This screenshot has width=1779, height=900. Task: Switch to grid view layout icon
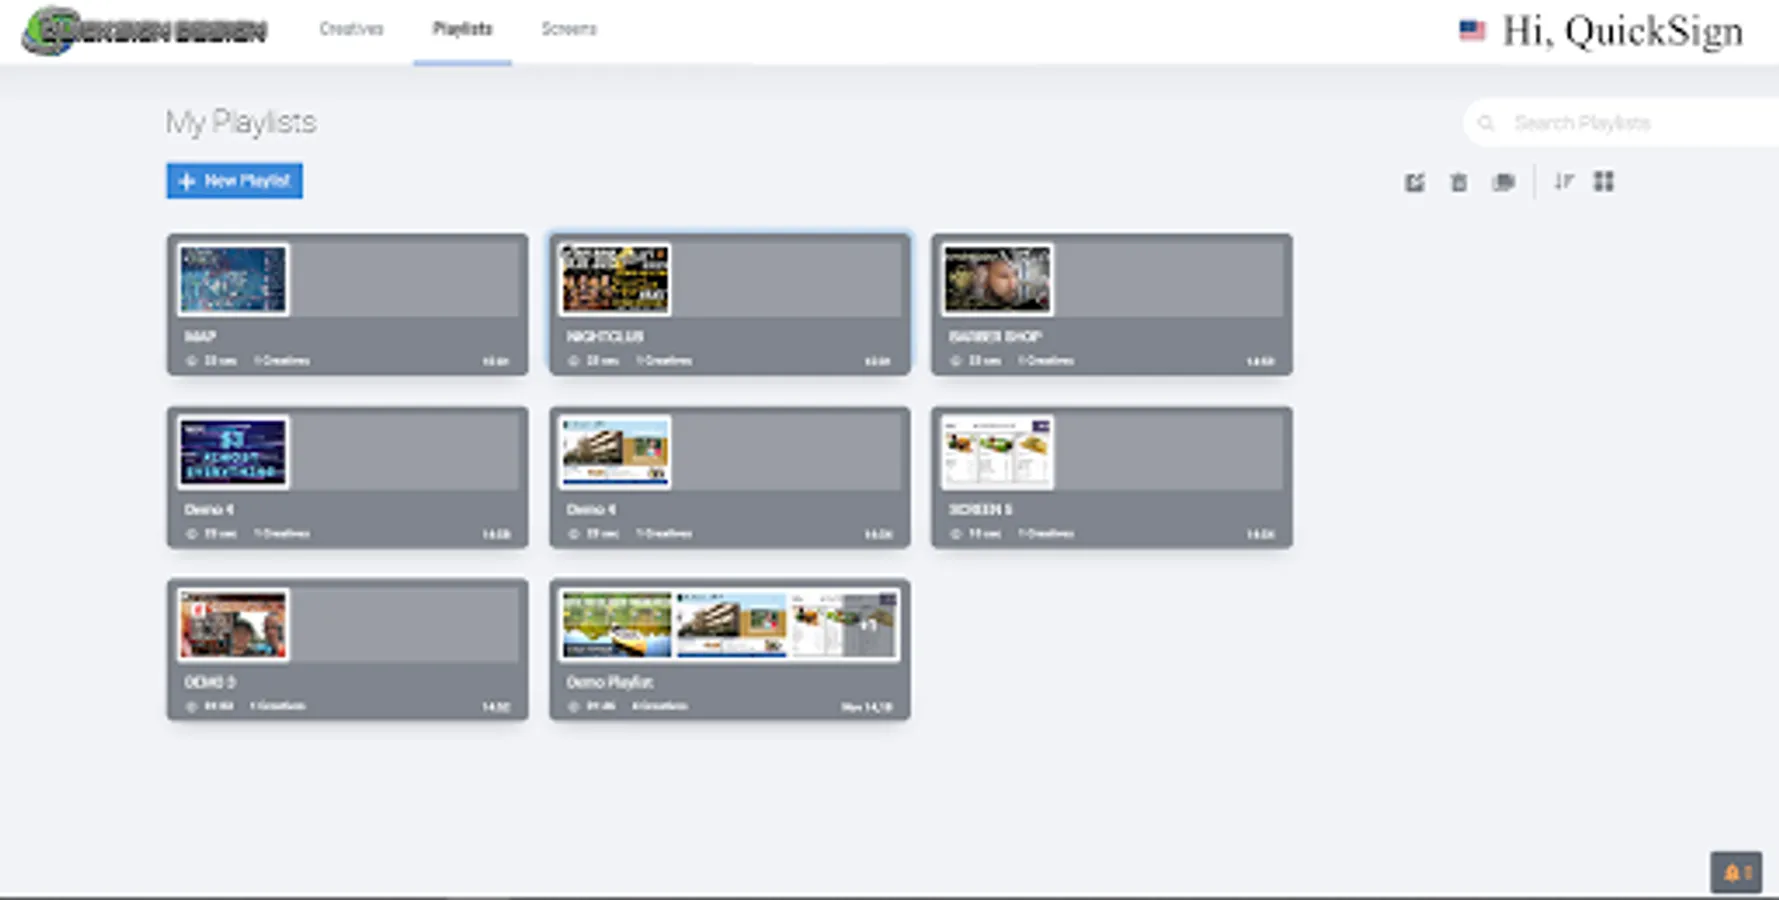(1604, 182)
